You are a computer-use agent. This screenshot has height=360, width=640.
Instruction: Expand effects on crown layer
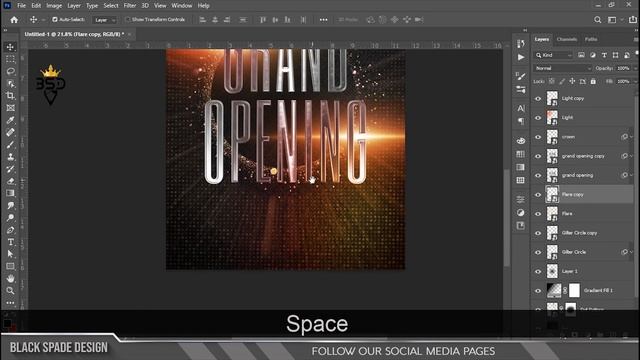coord(631,137)
